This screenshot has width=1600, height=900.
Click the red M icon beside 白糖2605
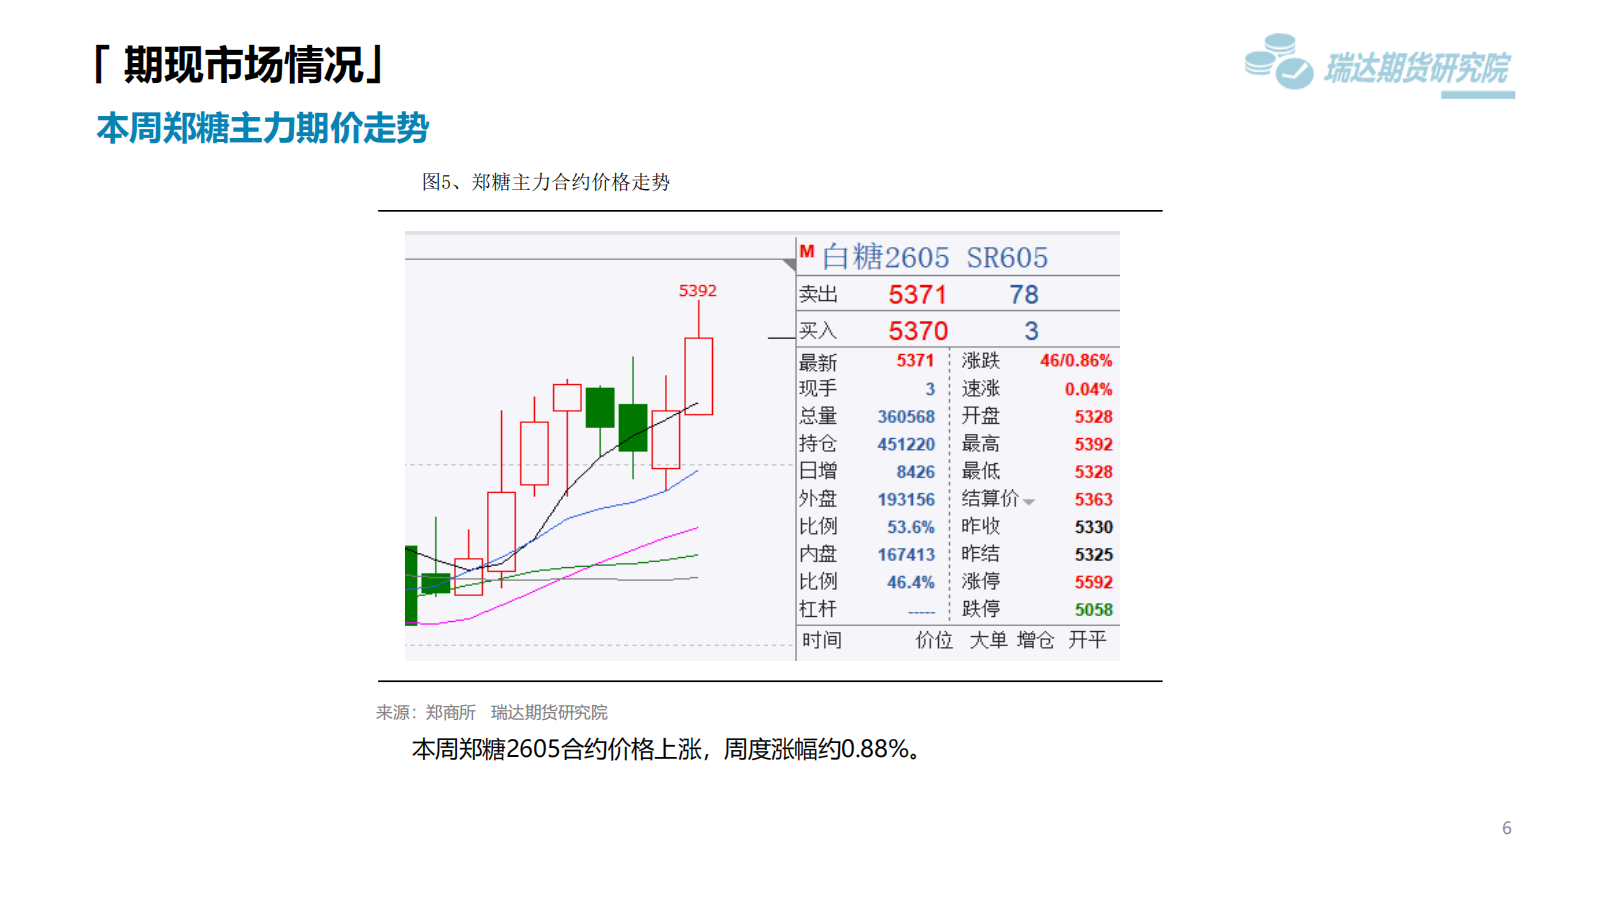pyautogui.click(x=807, y=252)
